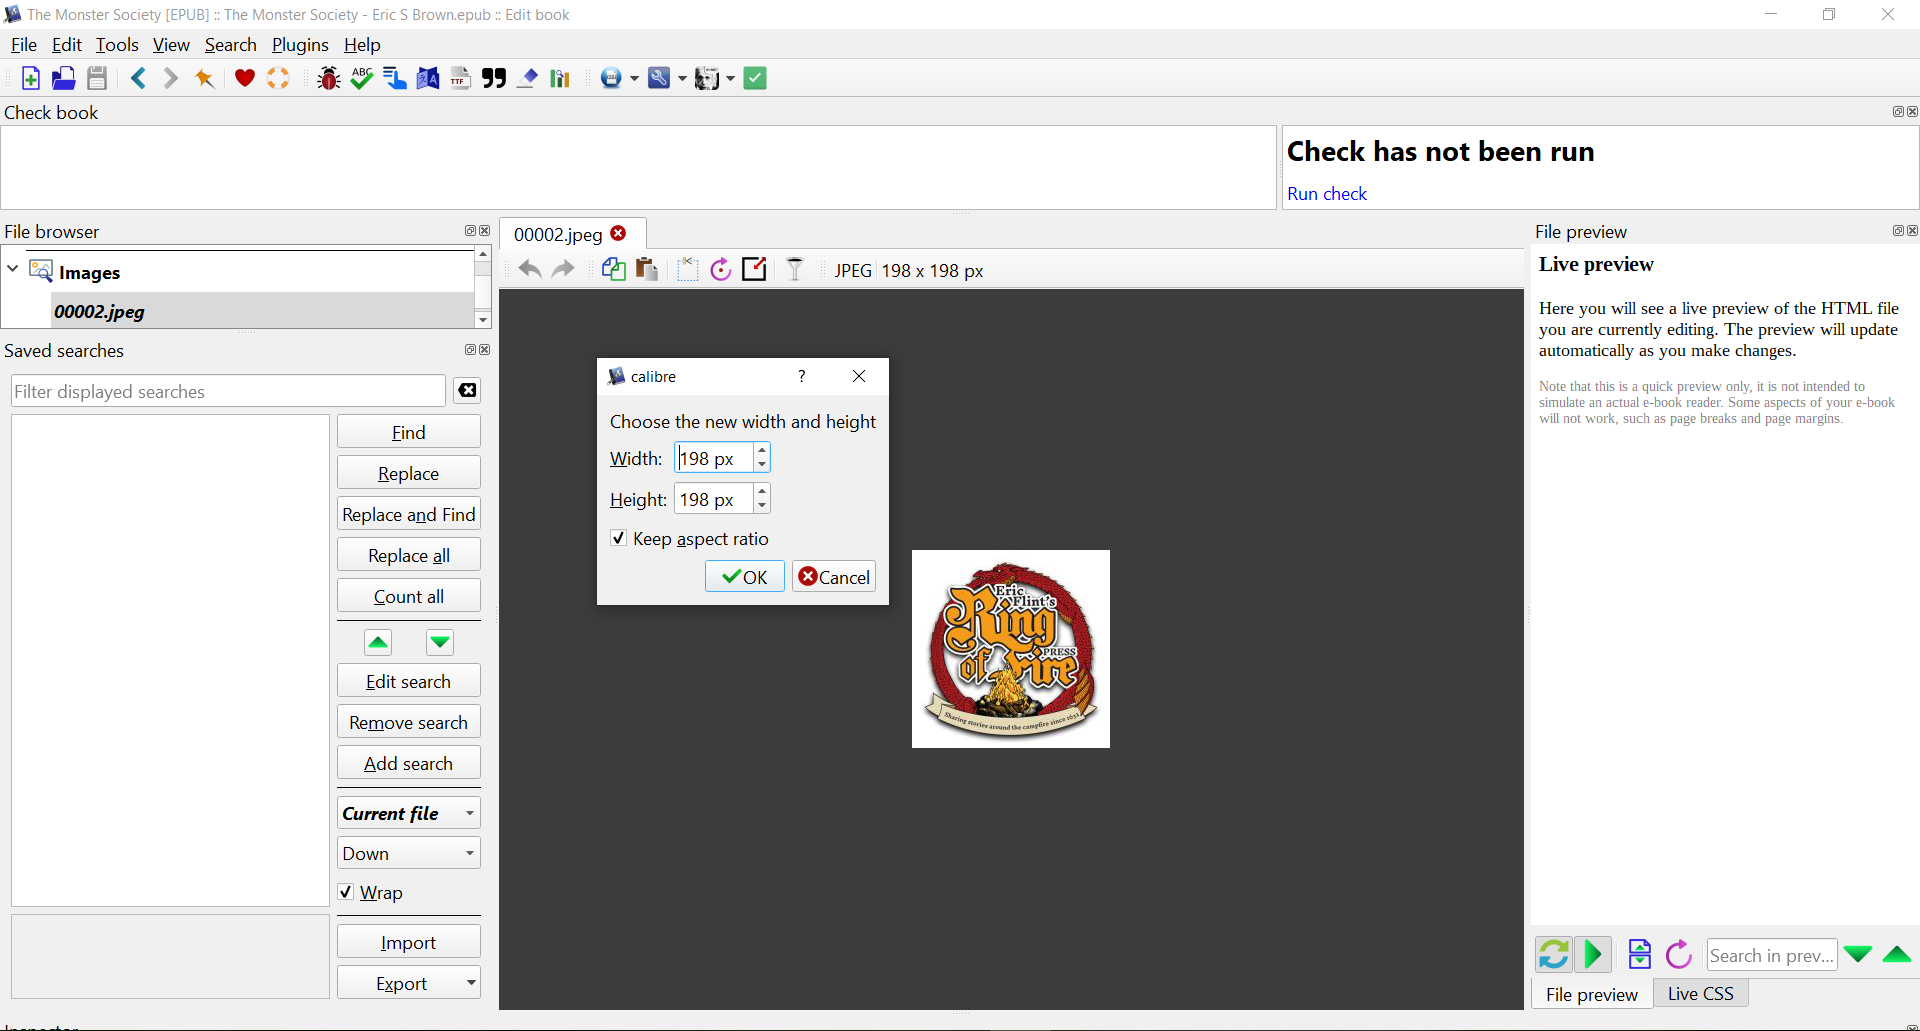Screen dimensions: 1920x1031
Task: Save the book with the floppy disk icon
Action: [97, 78]
